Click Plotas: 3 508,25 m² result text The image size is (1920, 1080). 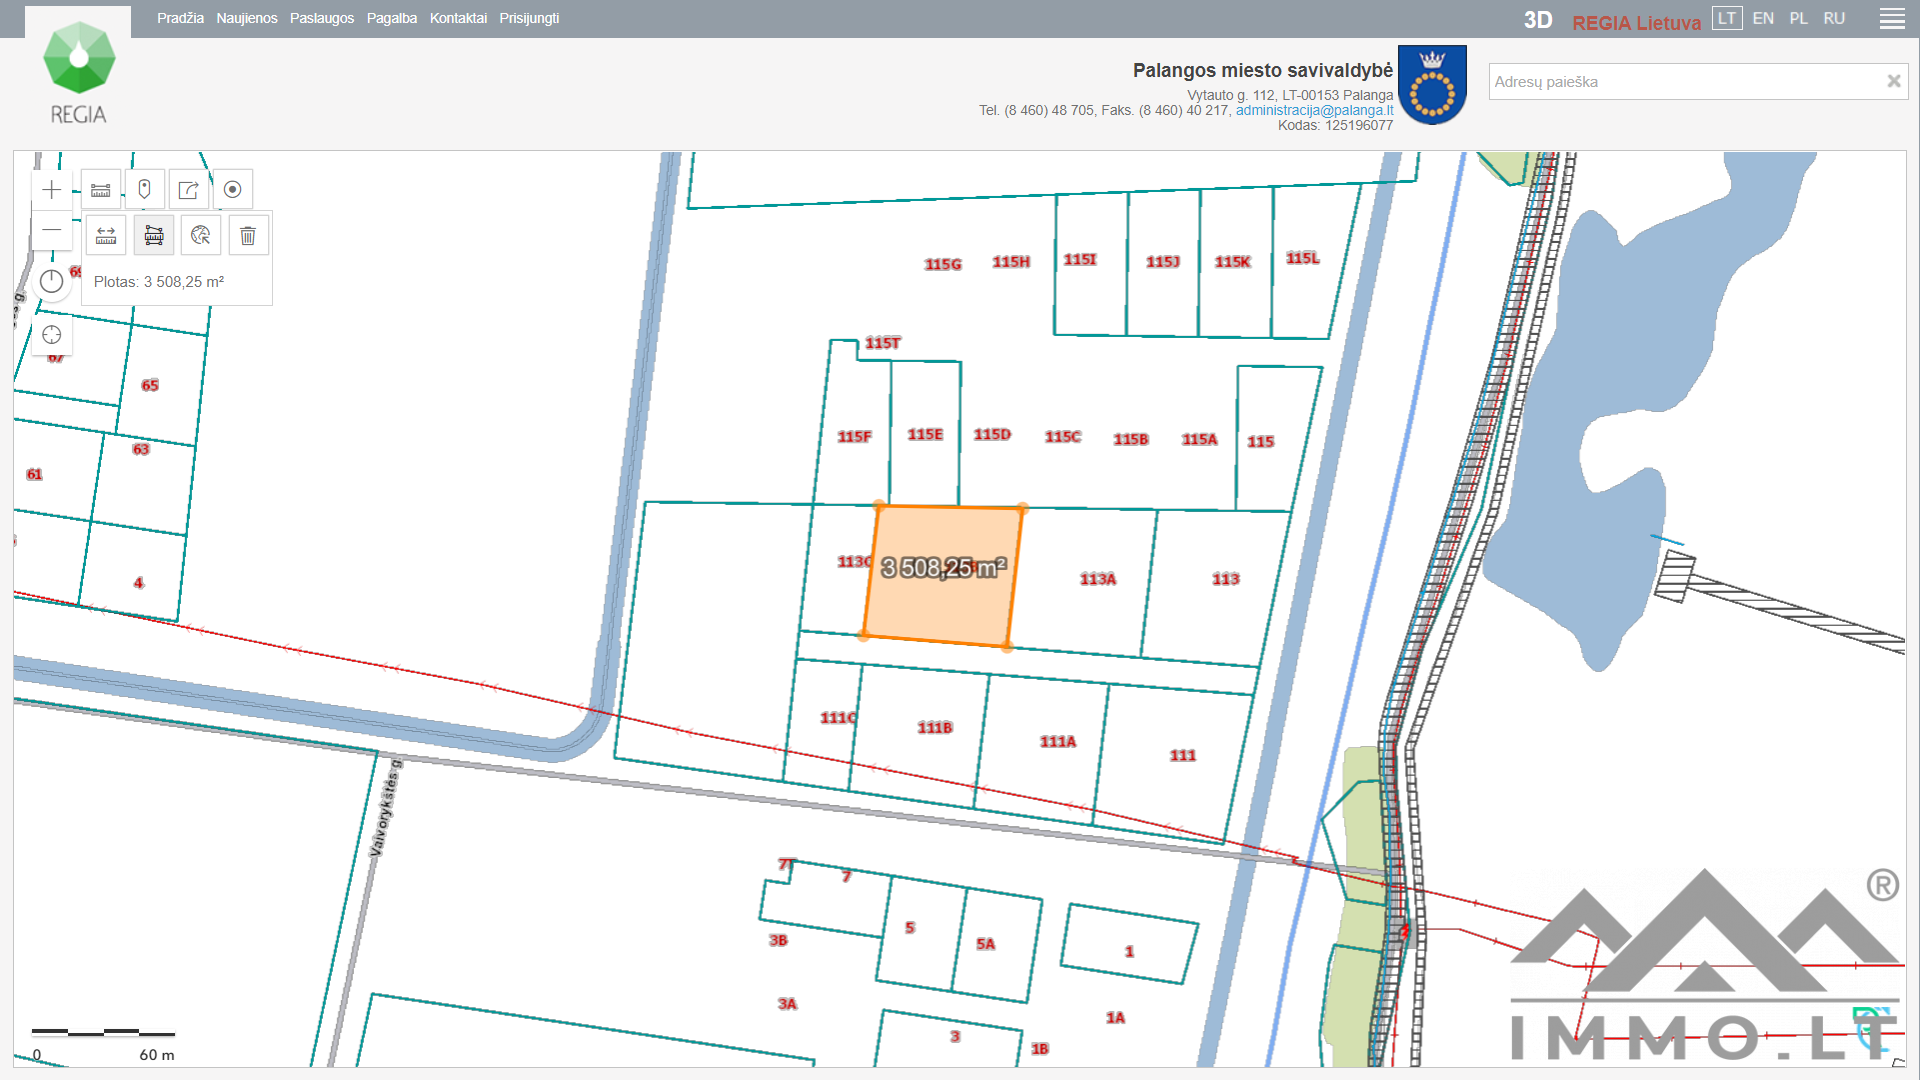159,282
